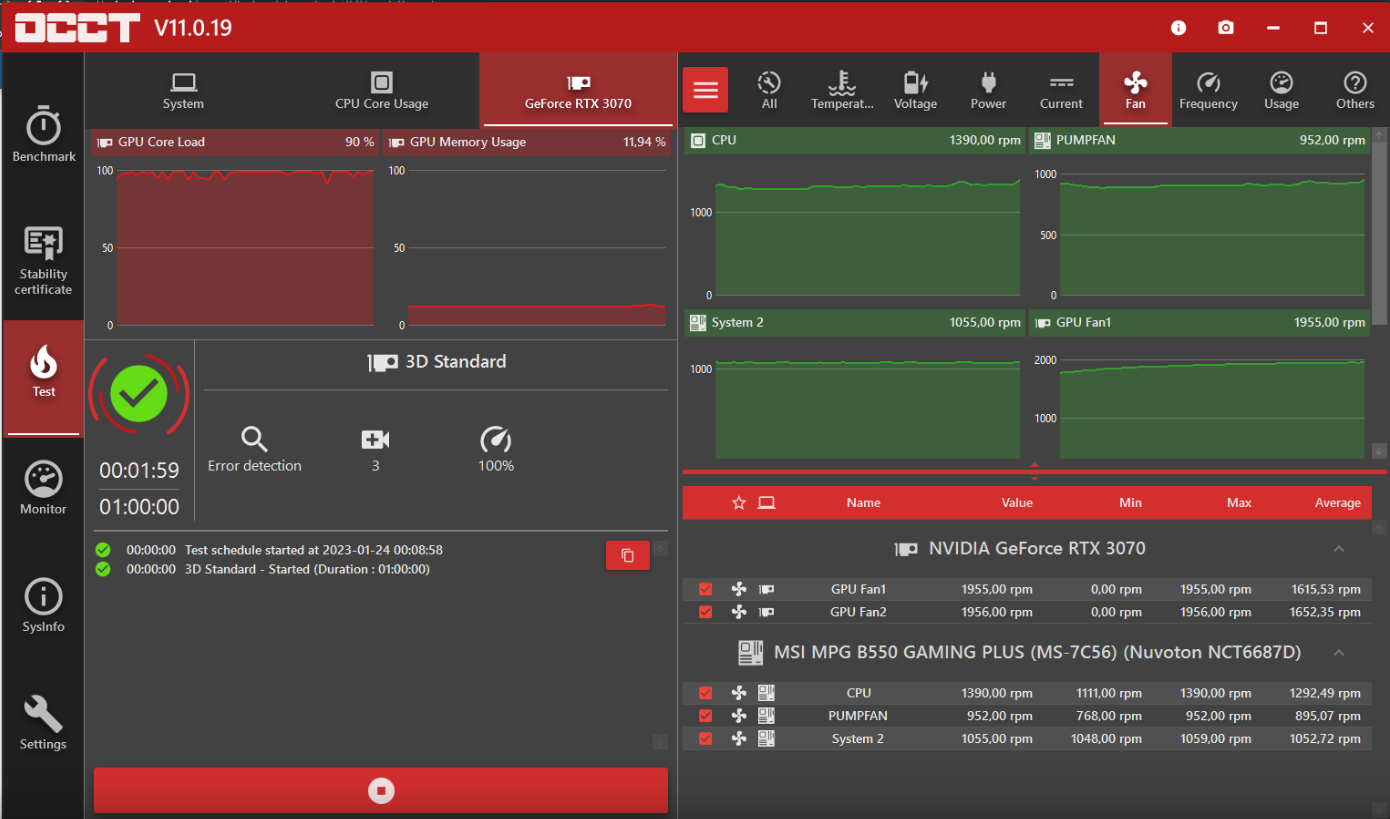Select the Fan sensors tab
The height and width of the screenshot is (819, 1390).
(1135, 90)
